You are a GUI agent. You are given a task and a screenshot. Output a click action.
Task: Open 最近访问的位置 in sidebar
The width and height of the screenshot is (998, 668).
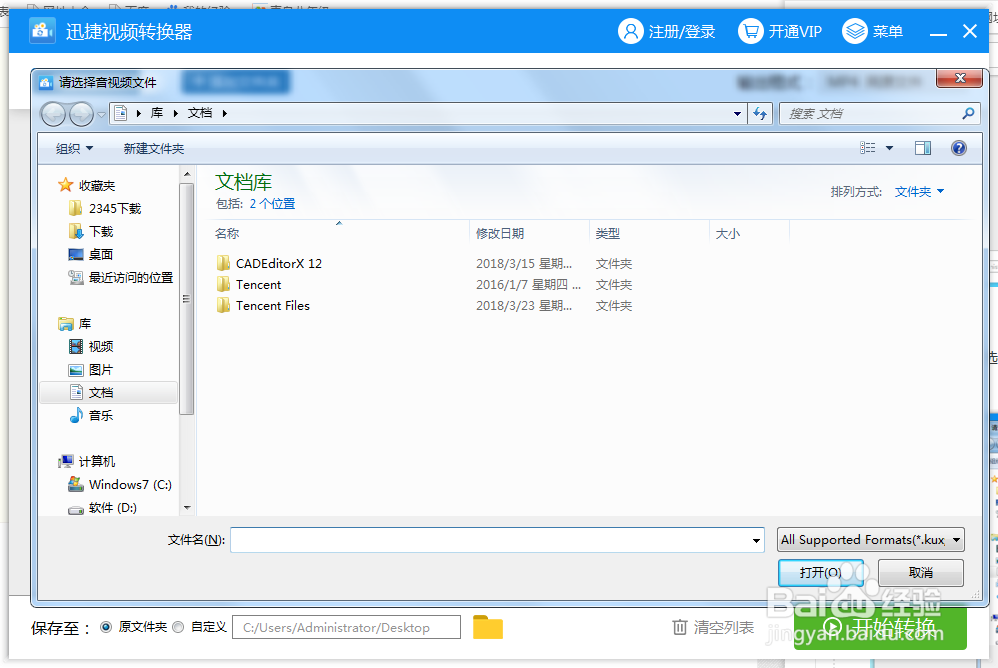click(121, 277)
